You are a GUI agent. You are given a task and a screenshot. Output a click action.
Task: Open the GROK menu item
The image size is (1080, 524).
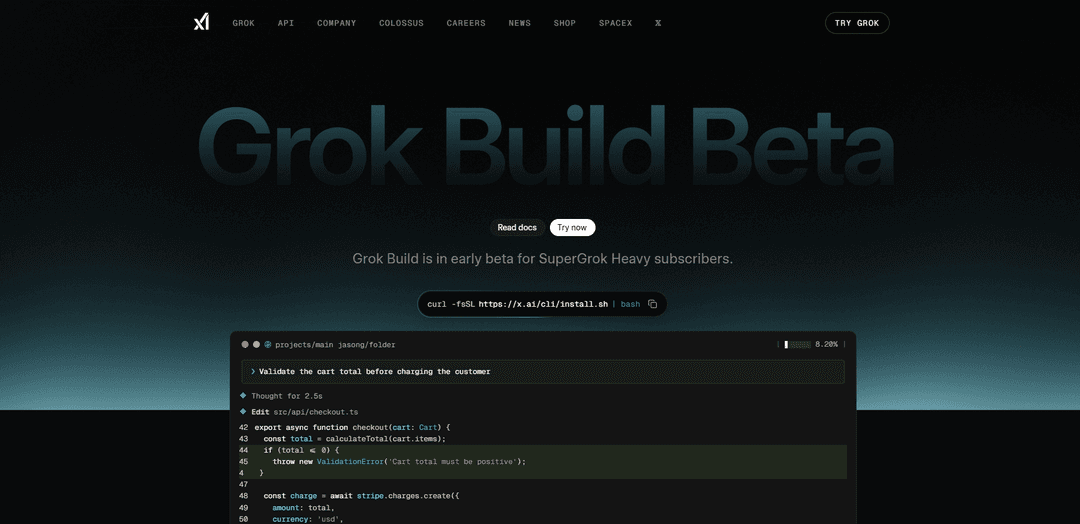click(244, 23)
